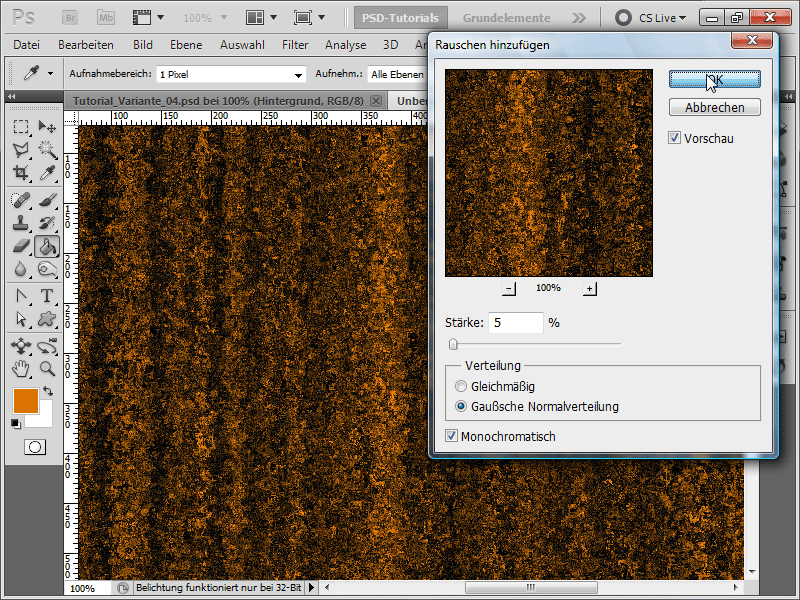Reset default foreground and background colors
Viewport: 800px width, 600px height.
pyautogui.click(x=16, y=423)
